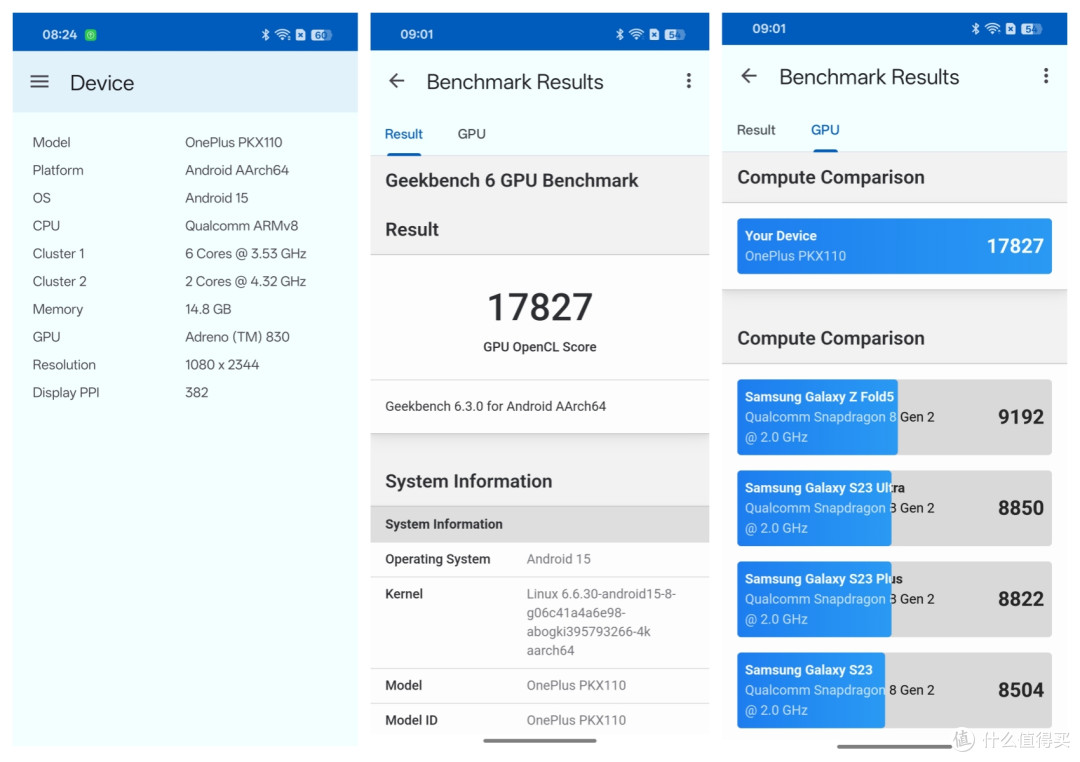Tap the 17827 GPU OpenCL score
The width and height of the screenshot is (1080, 762).
540,307
